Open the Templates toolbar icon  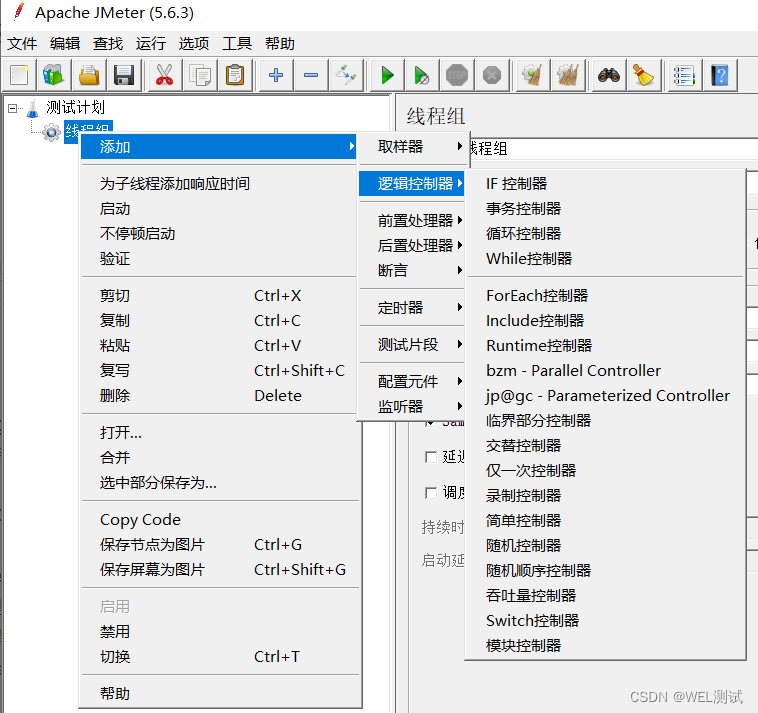tap(54, 75)
